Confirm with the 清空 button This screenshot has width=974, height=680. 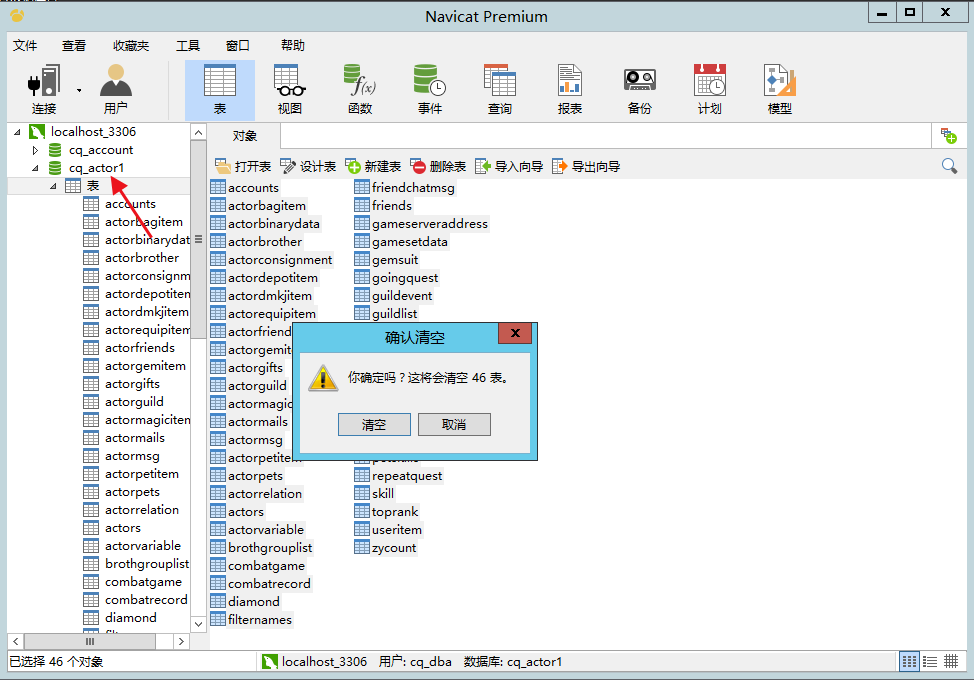click(x=374, y=425)
